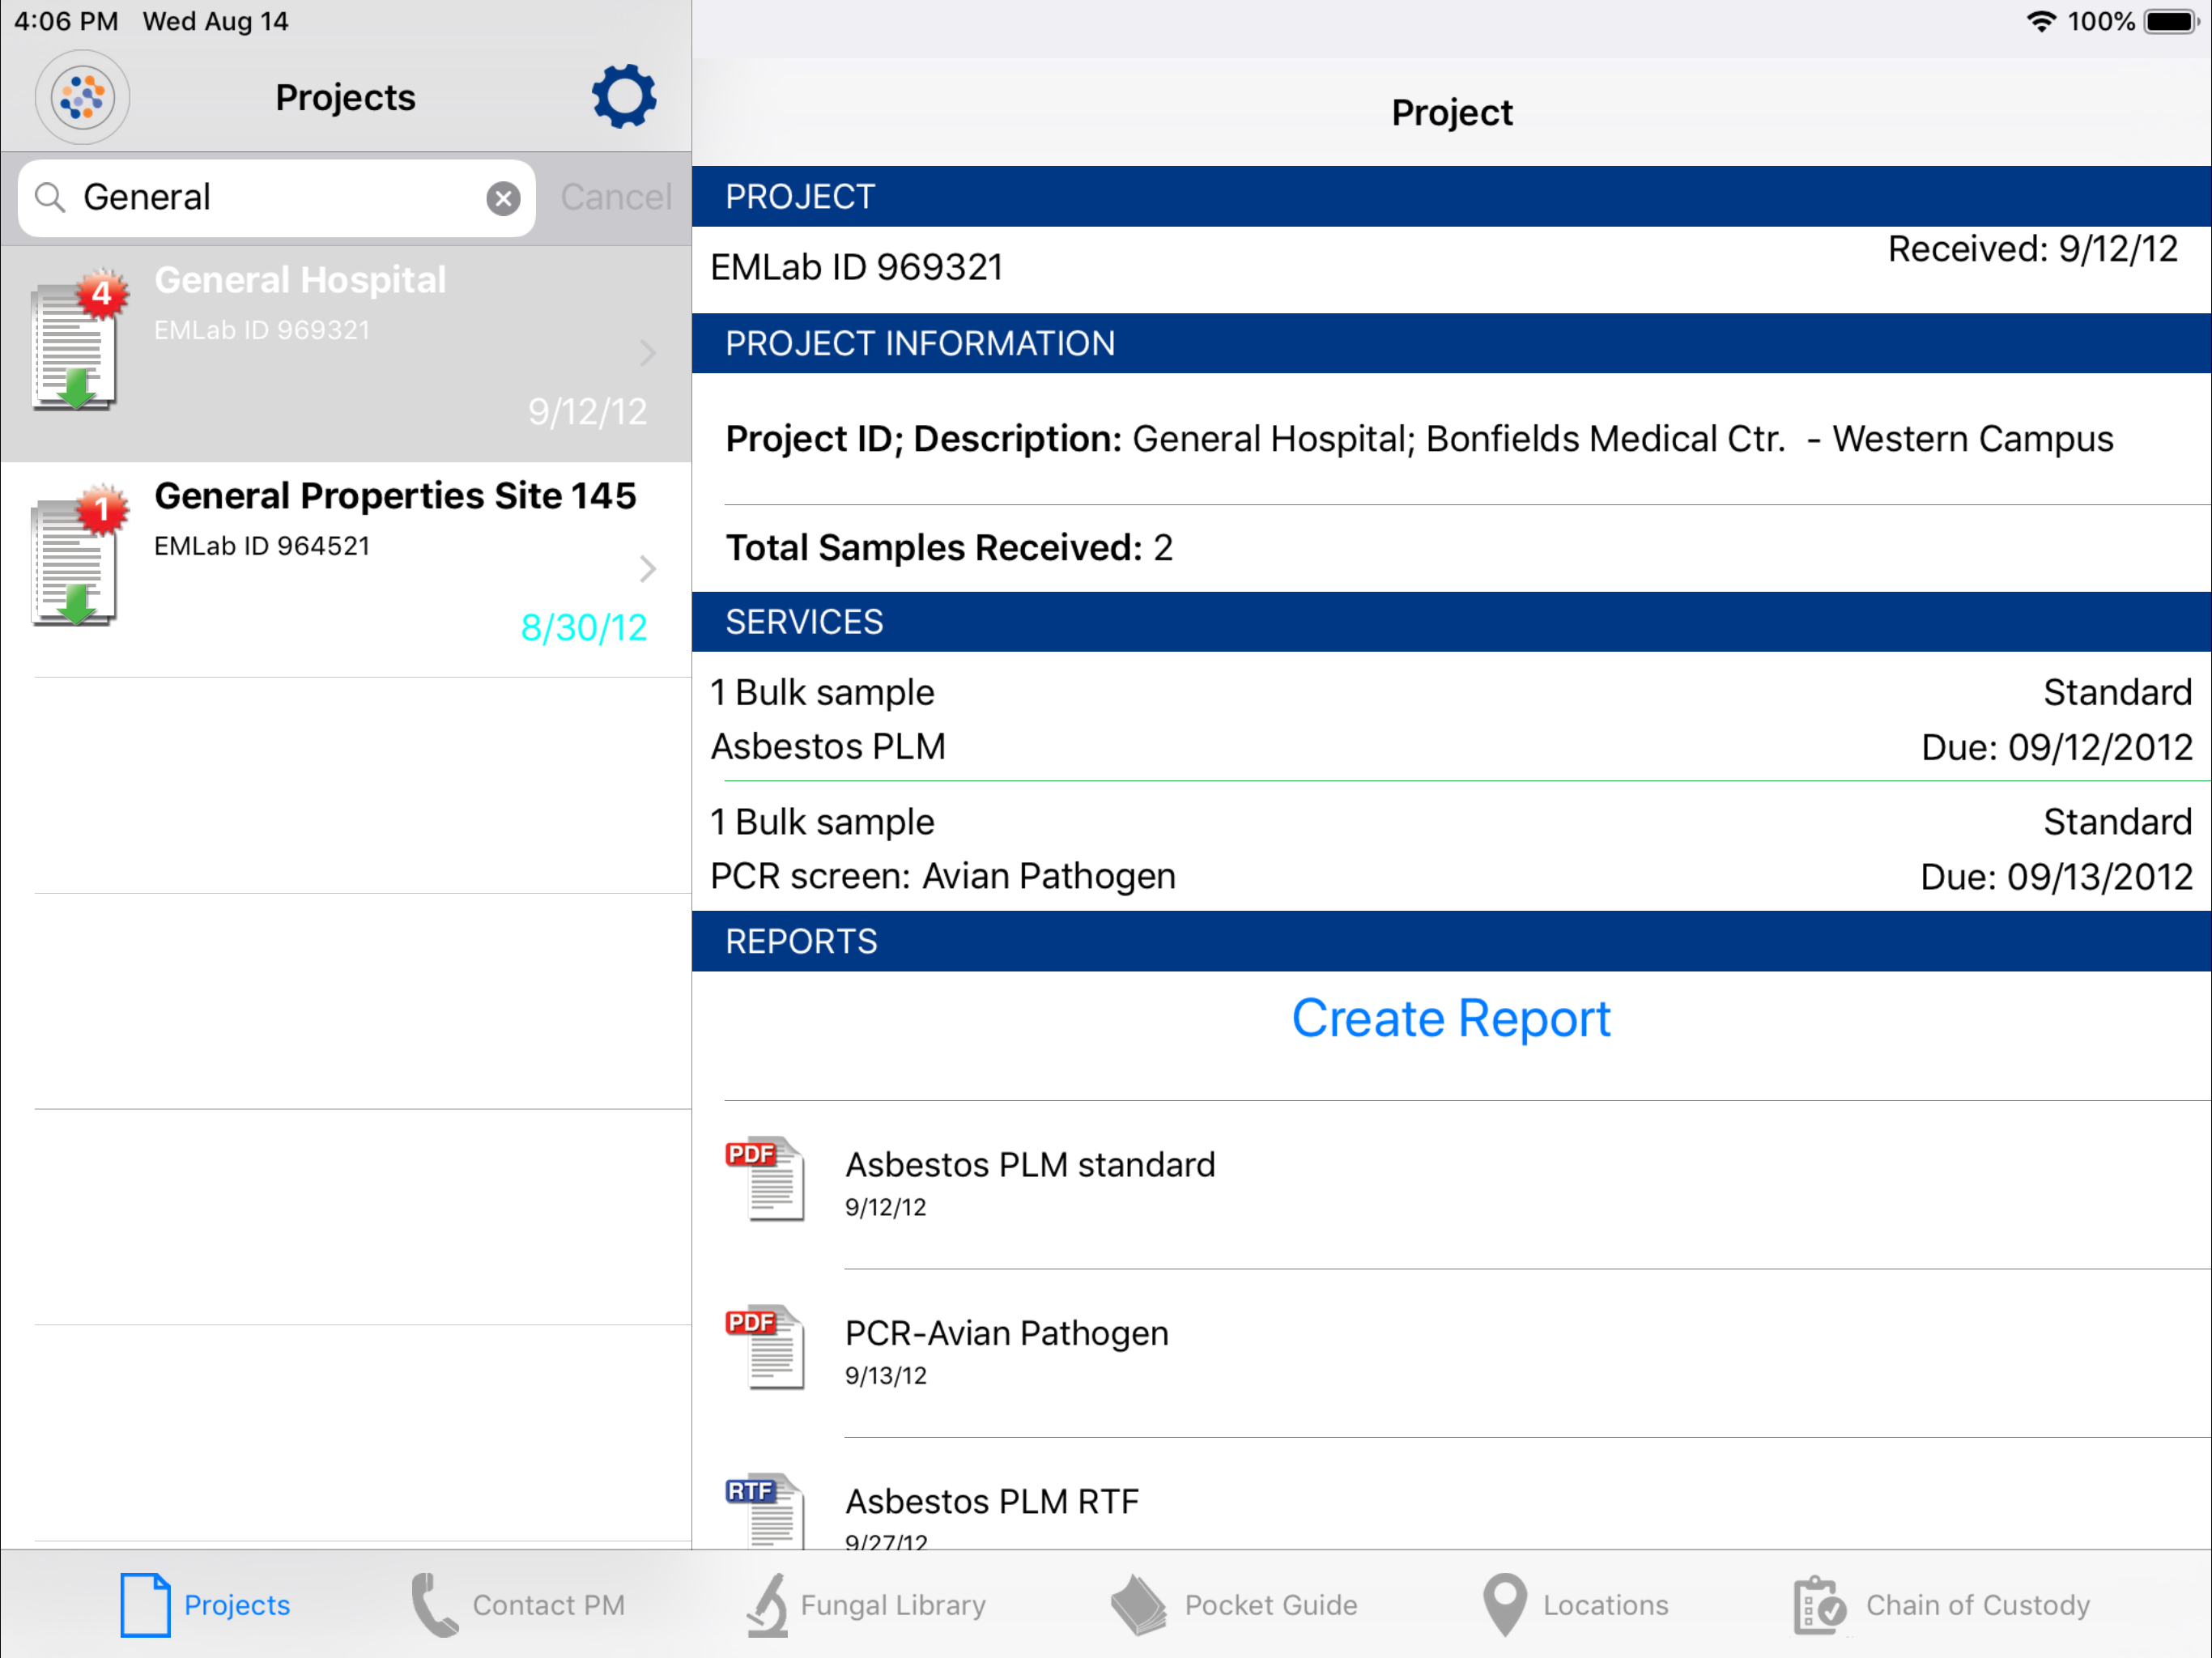Screen dimensions: 2212x1658
Task: Open the Asbestos PLM standard PDF icon
Action: [x=765, y=1178]
